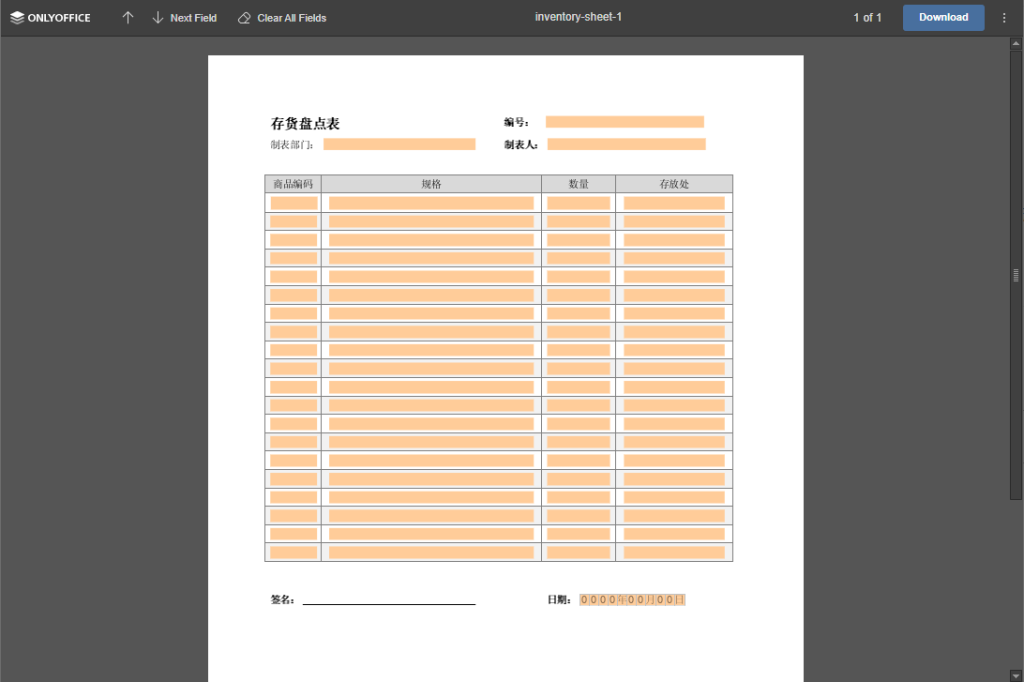Image resolution: width=1024 pixels, height=682 pixels.
Task: Click the first 规格 specification cell
Action: pyautogui.click(x=432, y=202)
